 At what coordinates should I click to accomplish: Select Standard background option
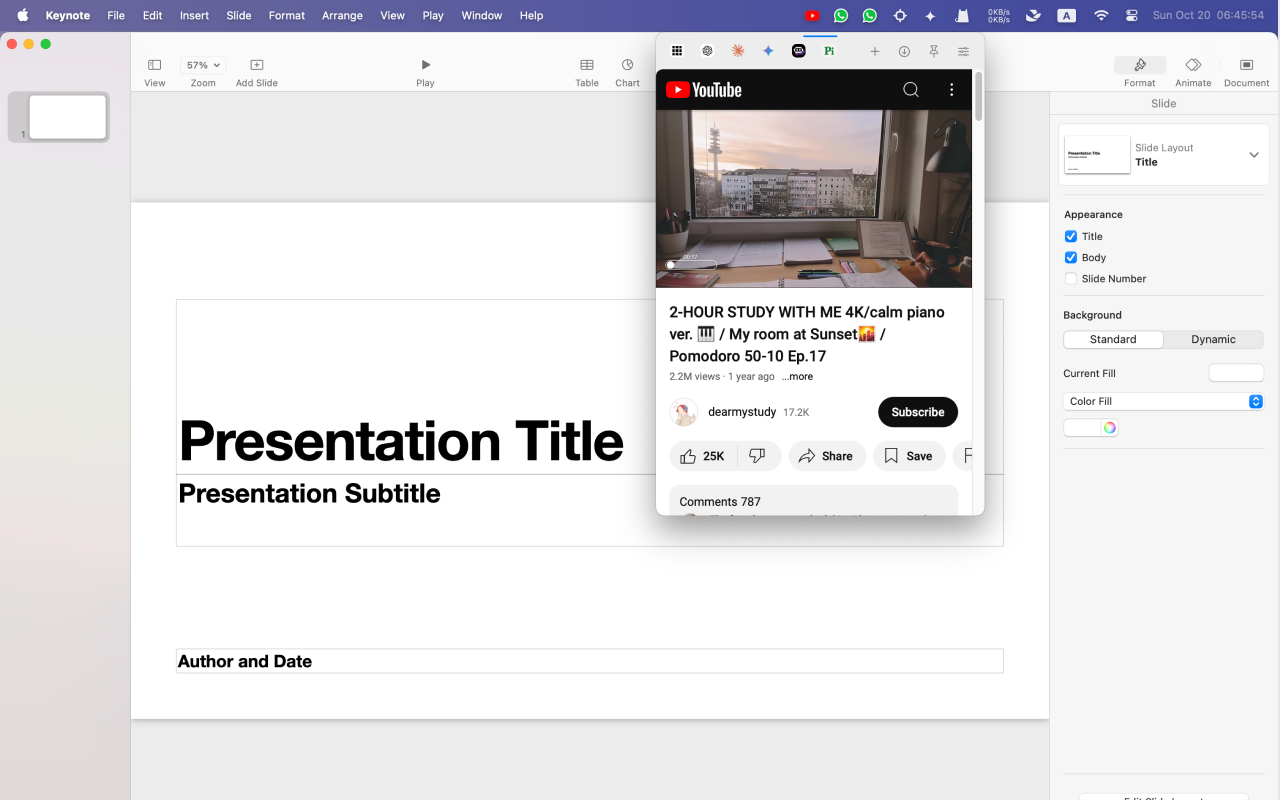point(1113,339)
